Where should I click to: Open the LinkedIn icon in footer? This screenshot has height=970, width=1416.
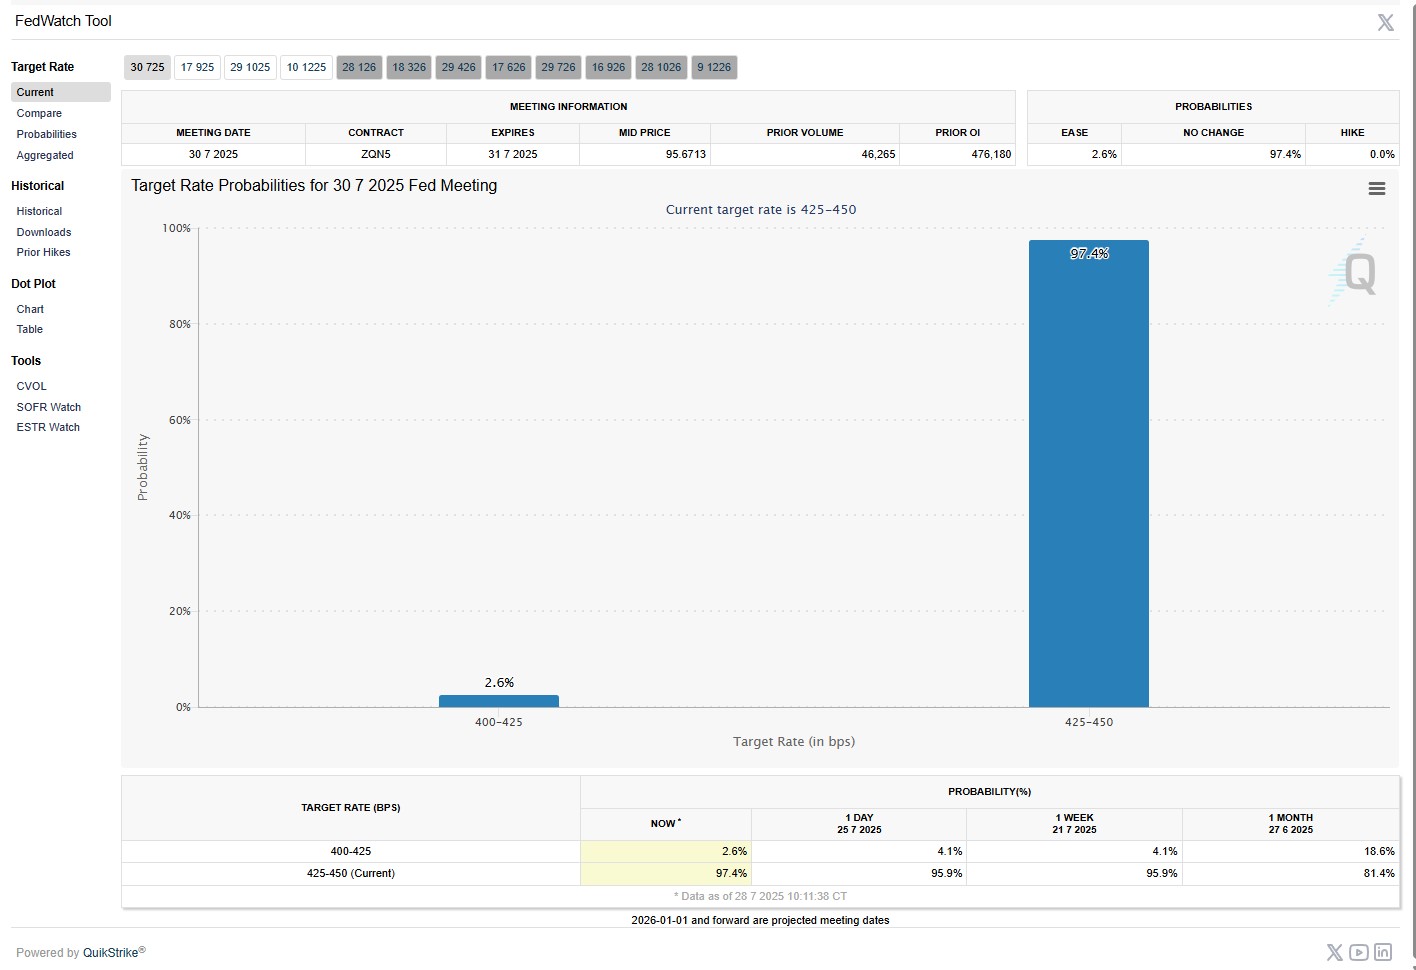1383,952
